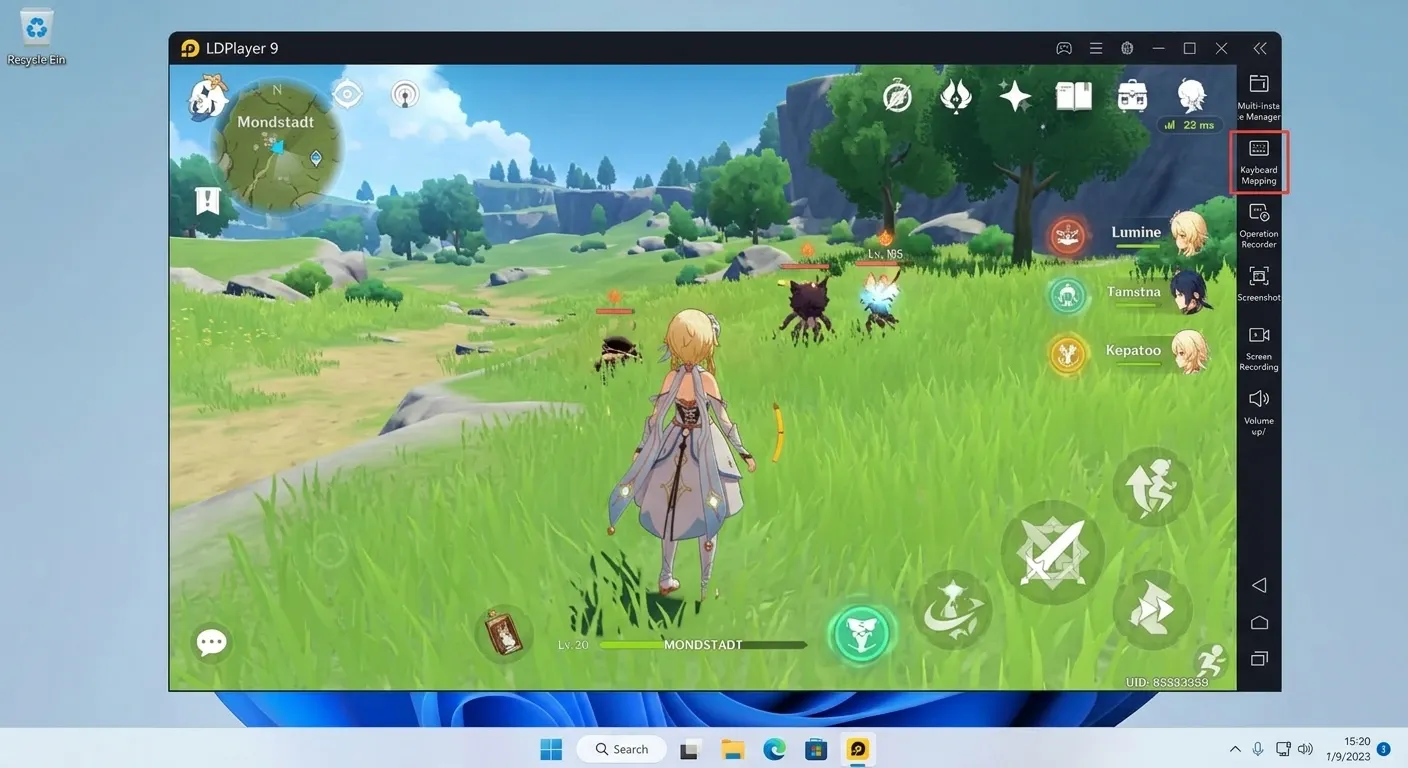Open Microsoft Store from the taskbar
Image resolution: width=1408 pixels, height=768 pixels.
click(816, 749)
